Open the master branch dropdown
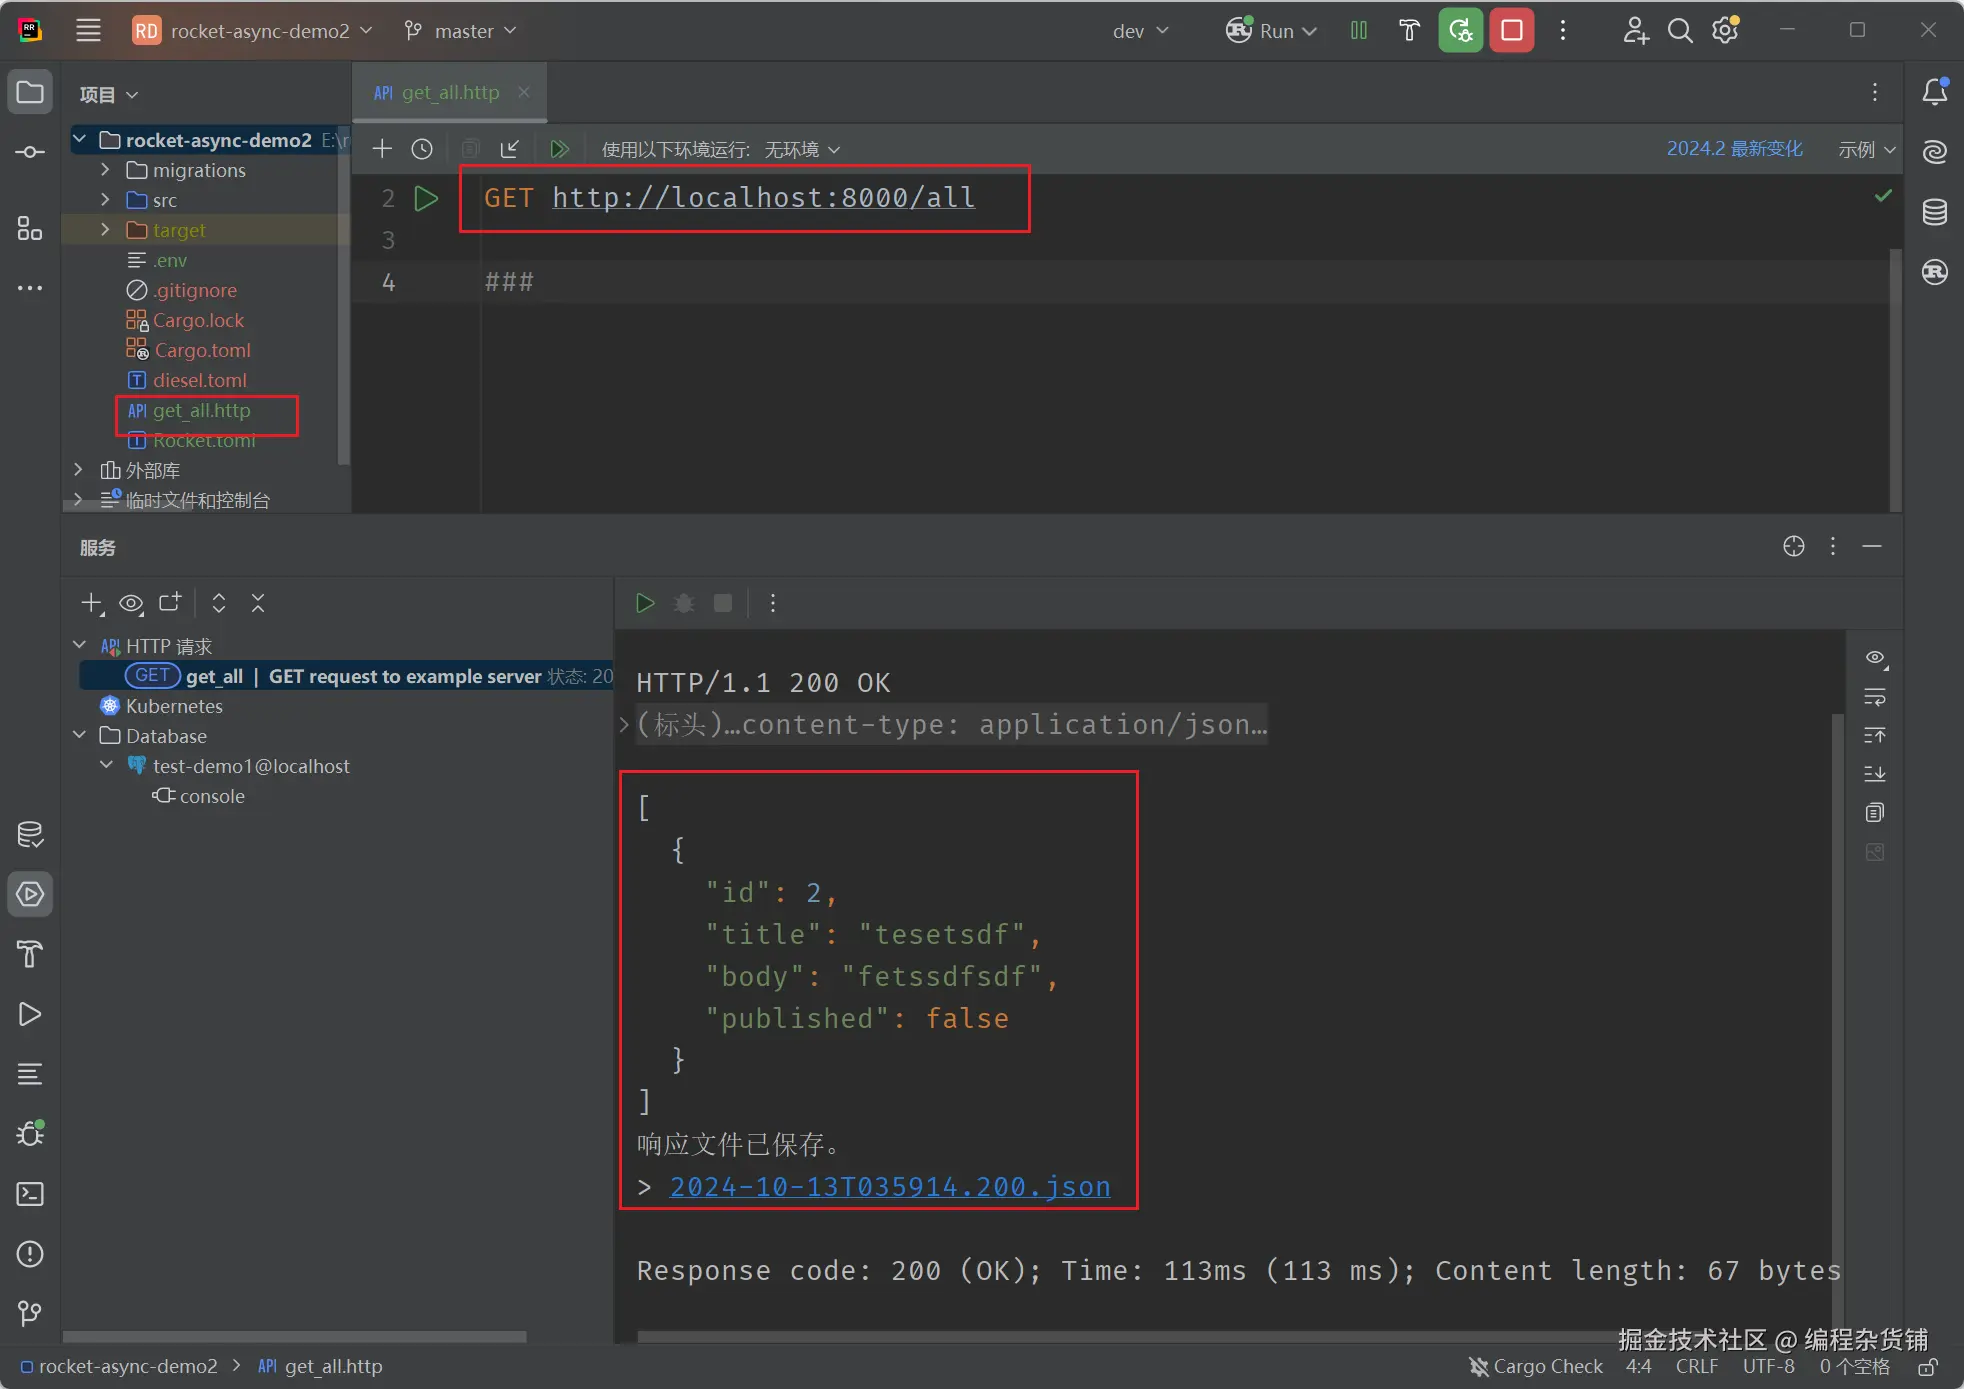The image size is (1964, 1389). pos(460,30)
